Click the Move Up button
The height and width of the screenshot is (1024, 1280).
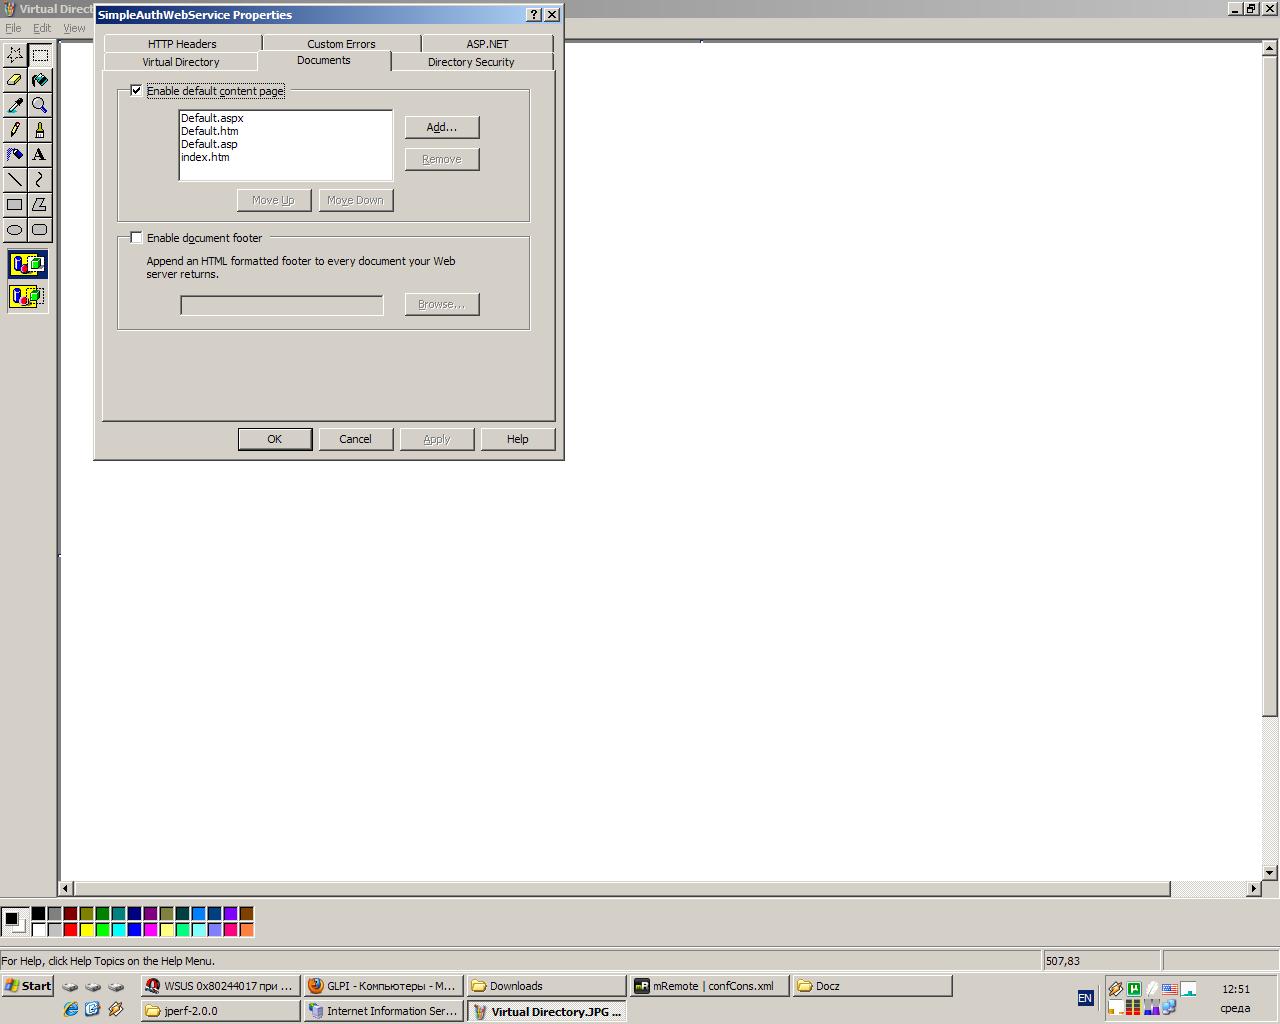(x=274, y=200)
